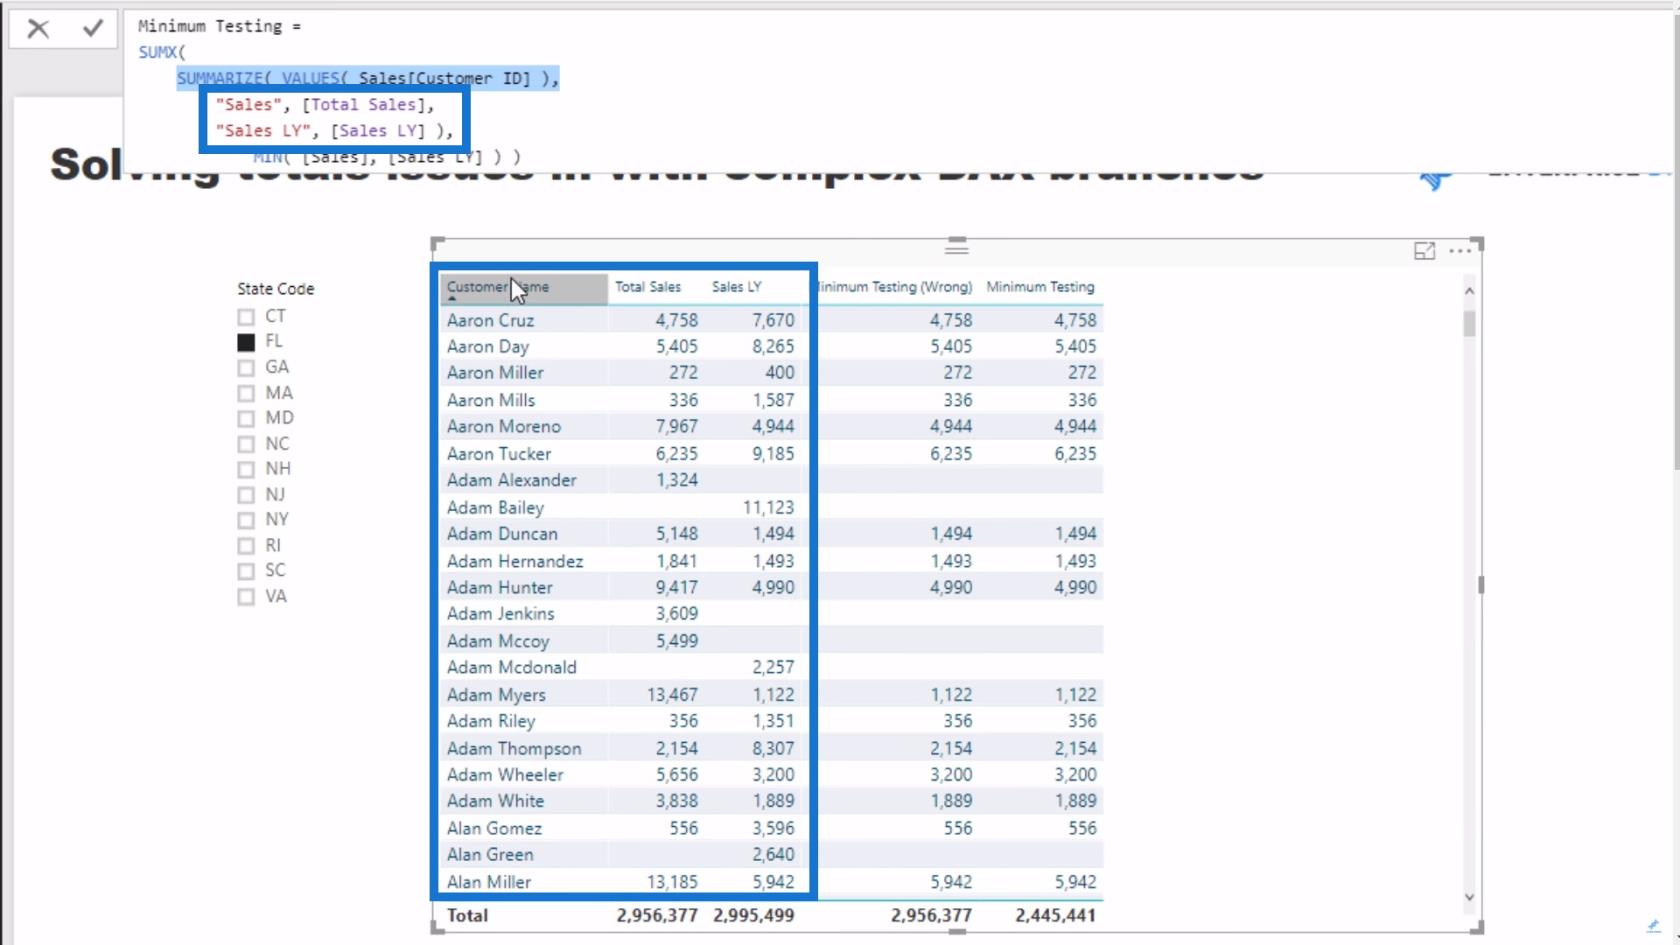Screen dimensions: 1680x945
Task: Use the table's bottom-right corner handle
Action: pyautogui.click(x=1478, y=928)
